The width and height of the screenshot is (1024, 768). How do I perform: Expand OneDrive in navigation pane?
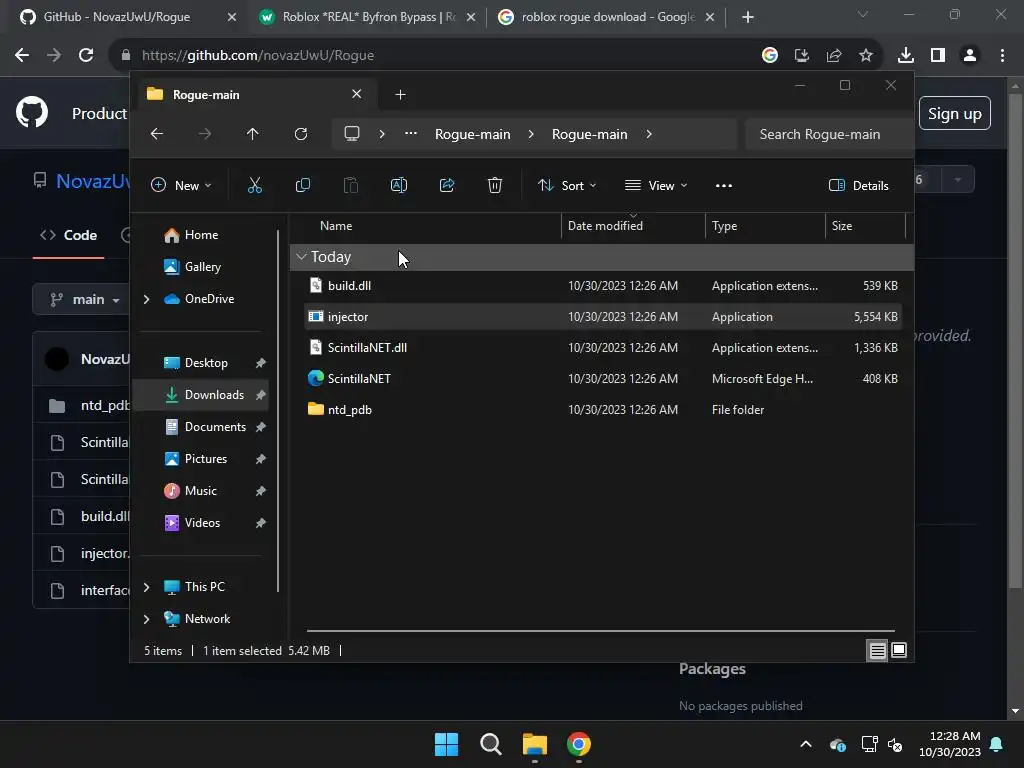click(146, 299)
